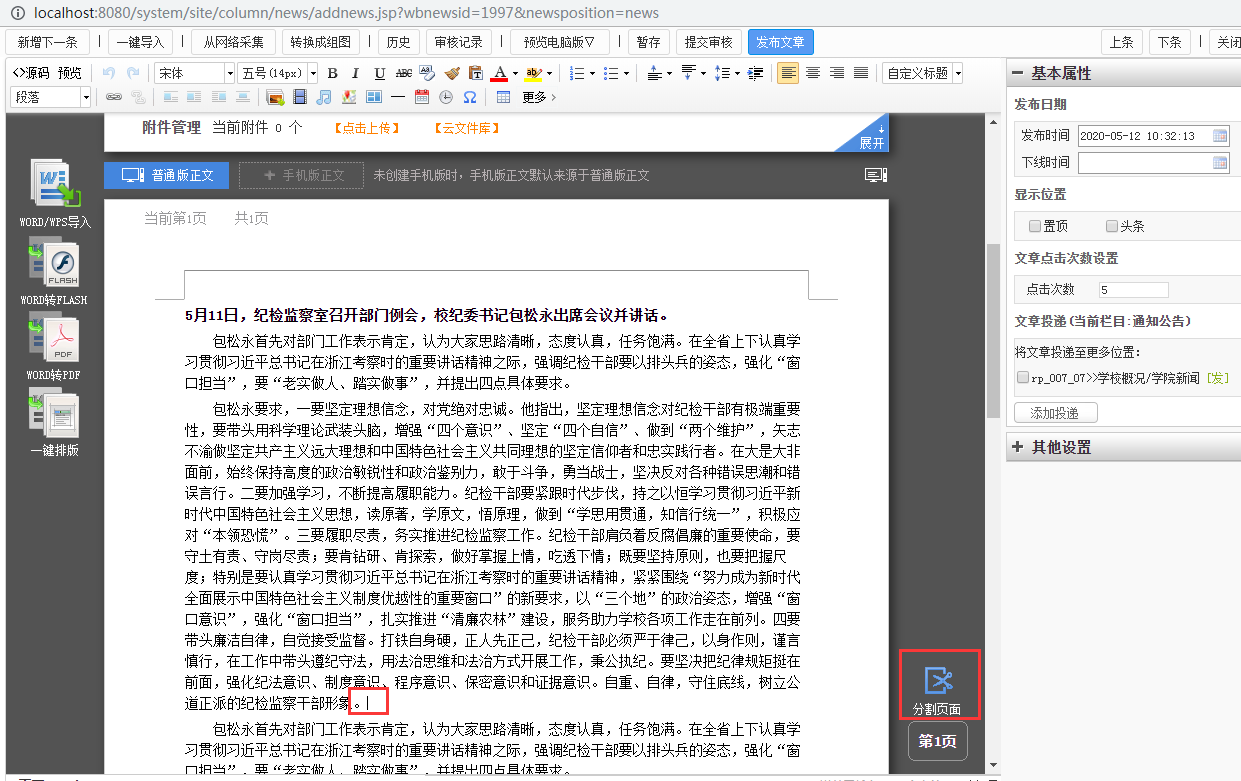Insert a video via filmstrip icon

click(x=300, y=97)
